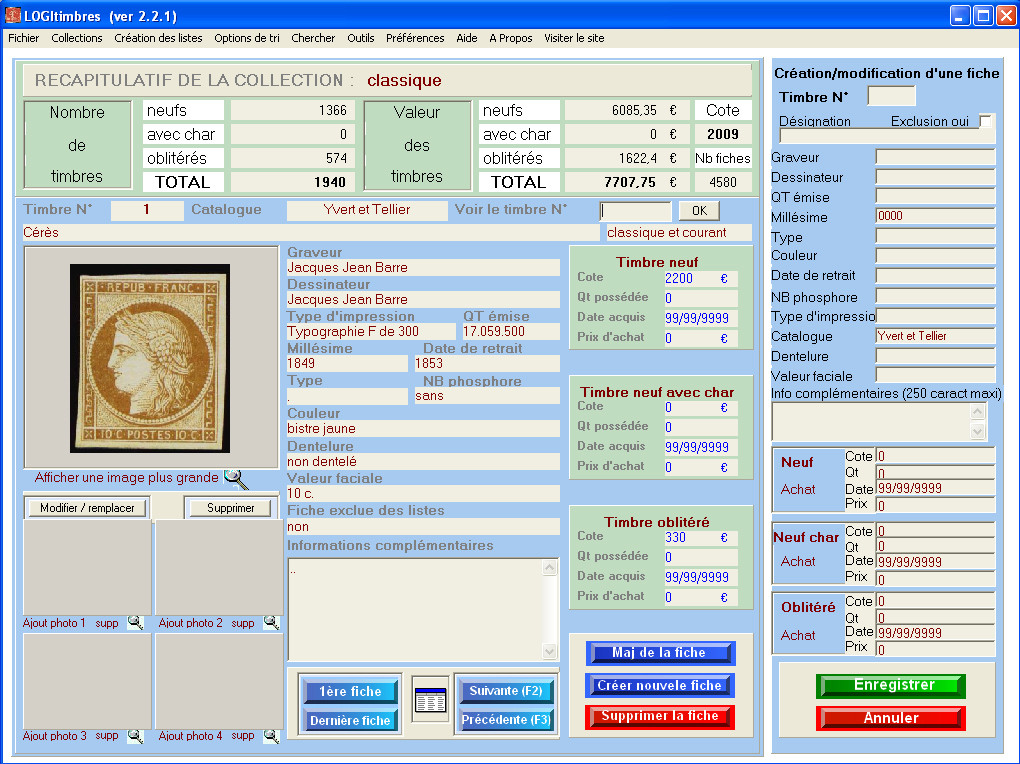1020x764 pixels.
Task: Click the magnifier icon for Ajout photo 4
Action: pyautogui.click(x=271, y=736)
